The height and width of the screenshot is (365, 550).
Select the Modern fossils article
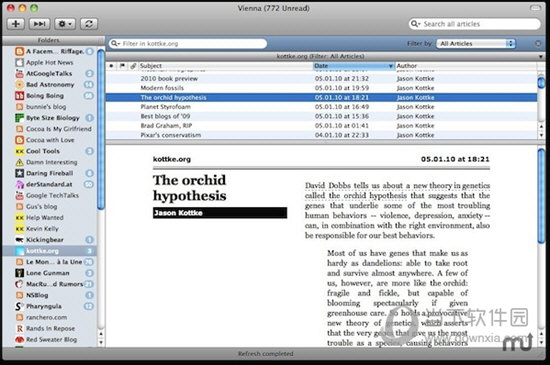tap(321, 88)
